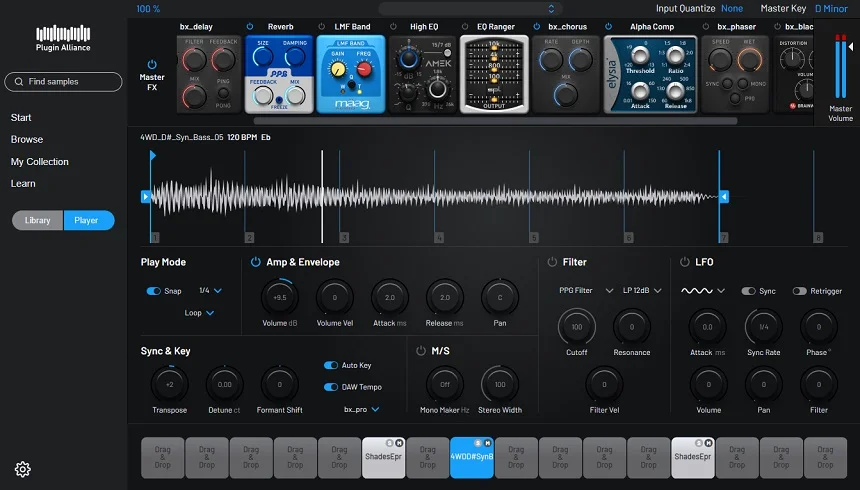Switch to the Library tab
The image size is (860, 490).
[x=37, y=221]
